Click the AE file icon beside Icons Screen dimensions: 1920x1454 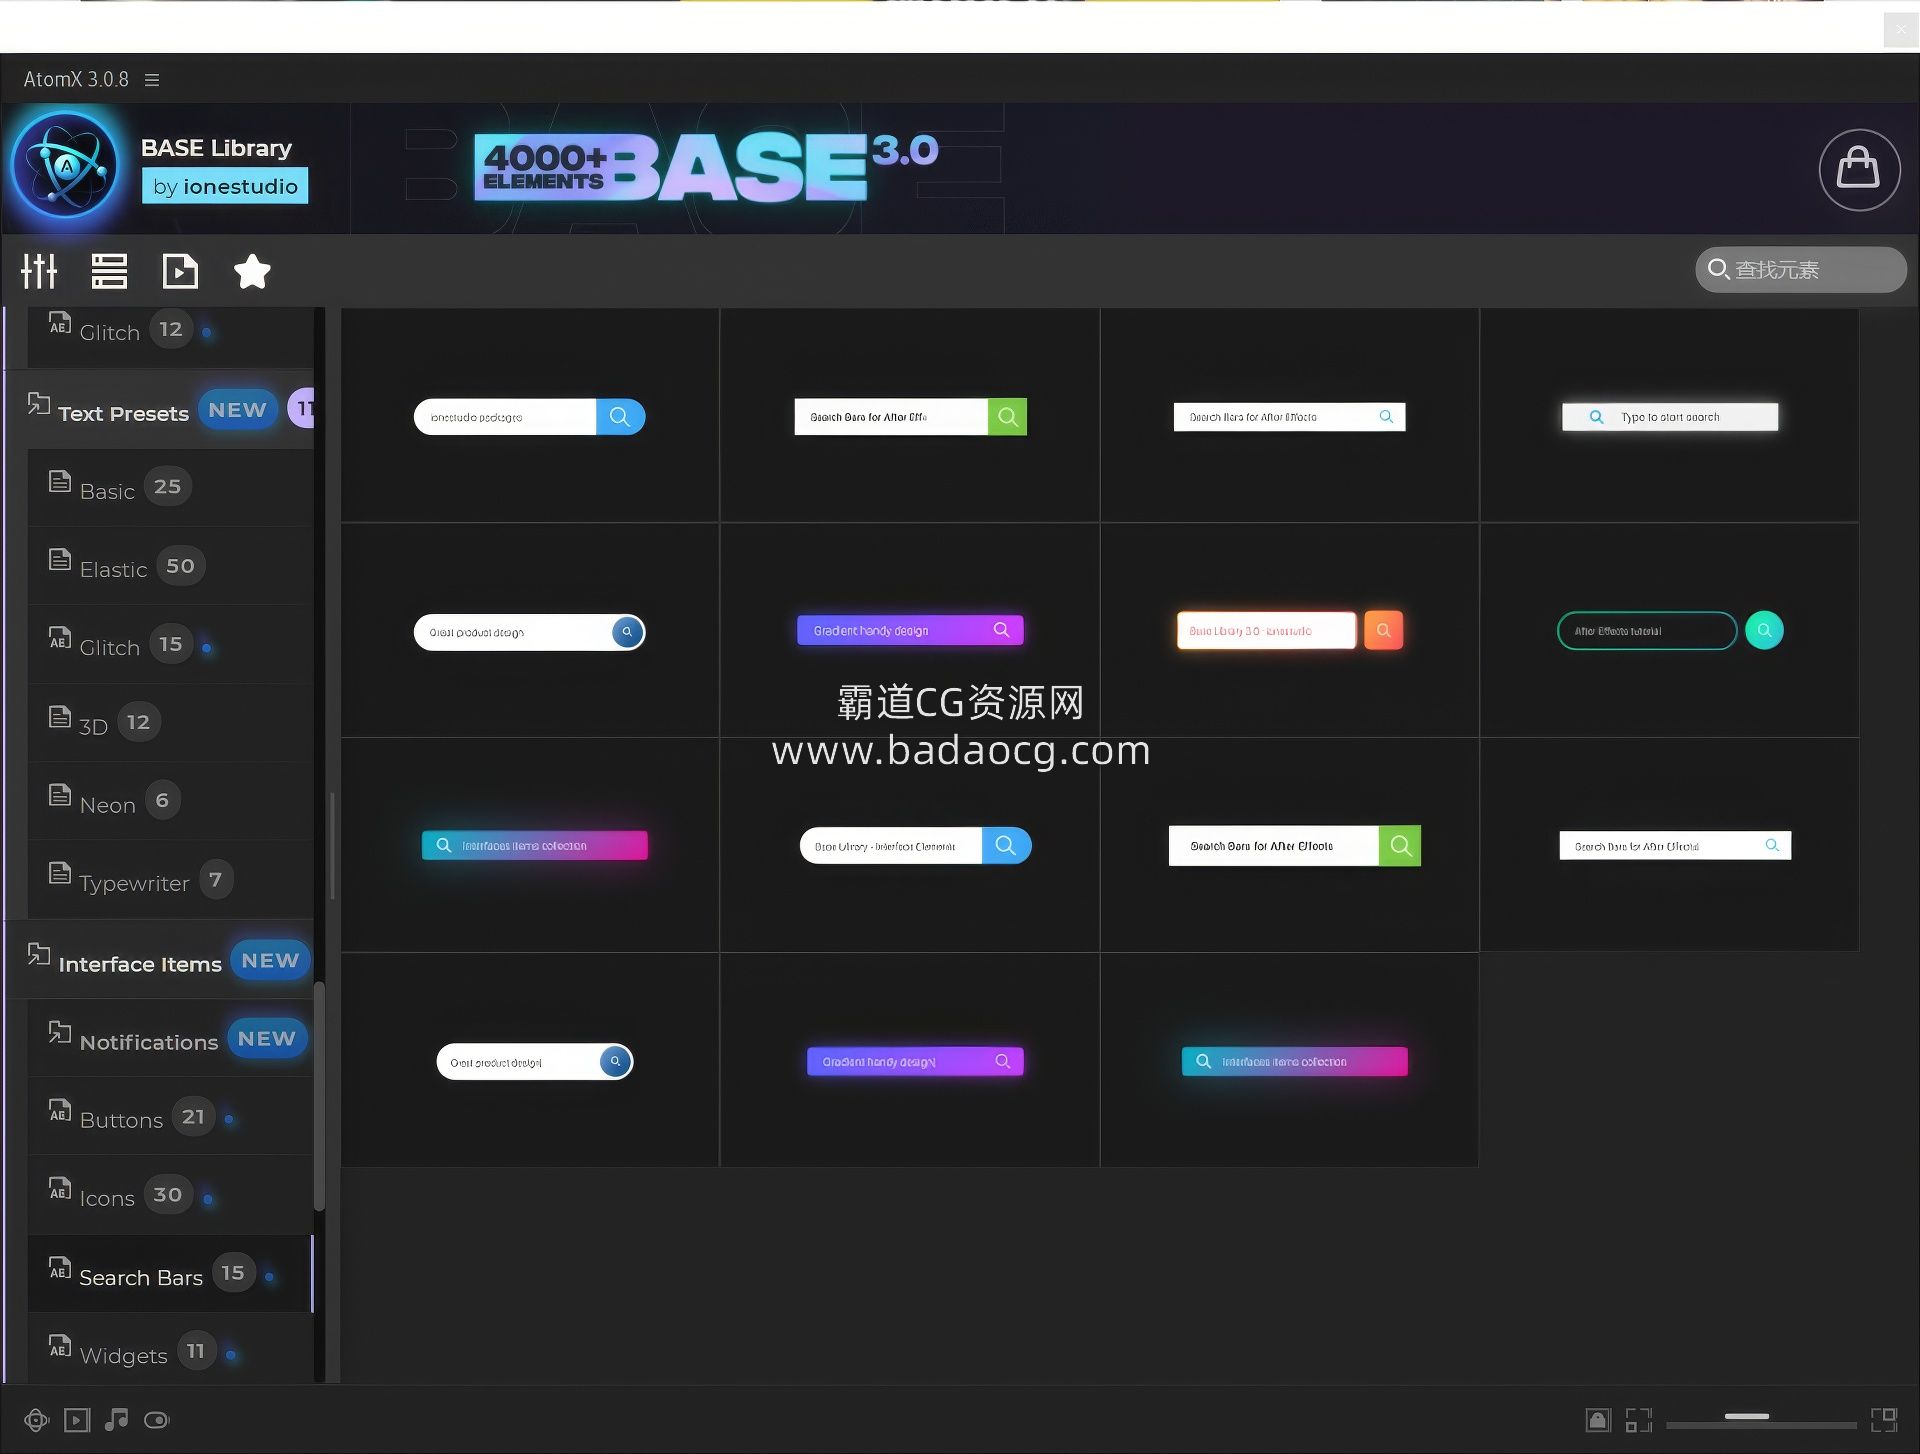pos(60,1188)
